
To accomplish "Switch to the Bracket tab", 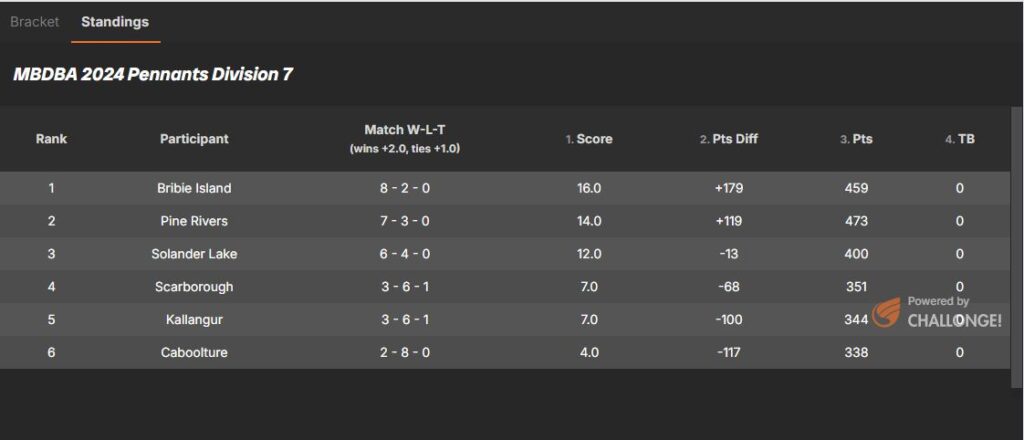I will pos(35,21).
